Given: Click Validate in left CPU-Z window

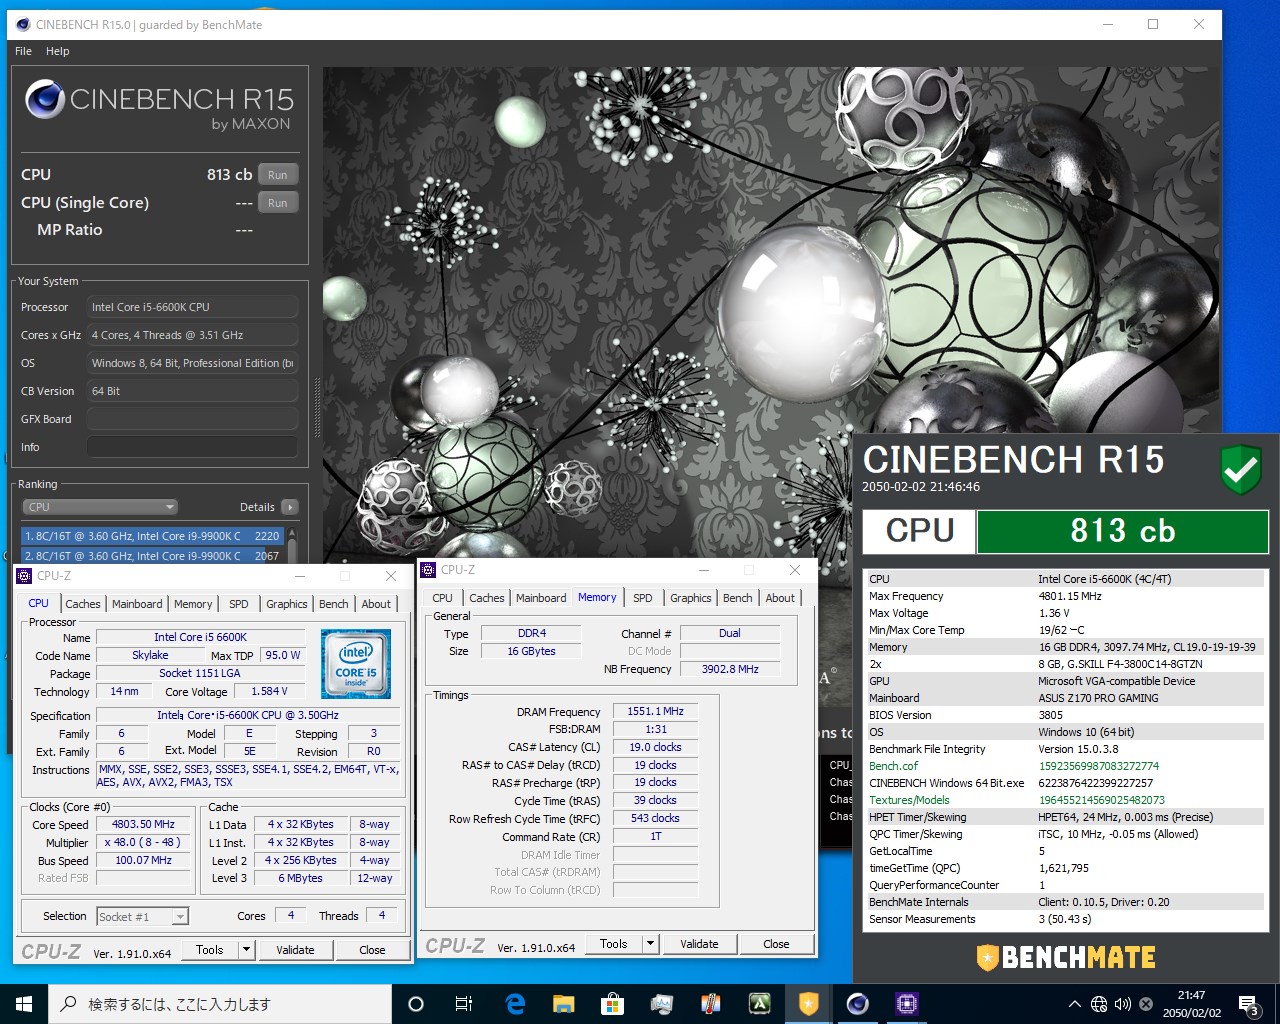Looking at the screenshot, I should pos(295,950).
